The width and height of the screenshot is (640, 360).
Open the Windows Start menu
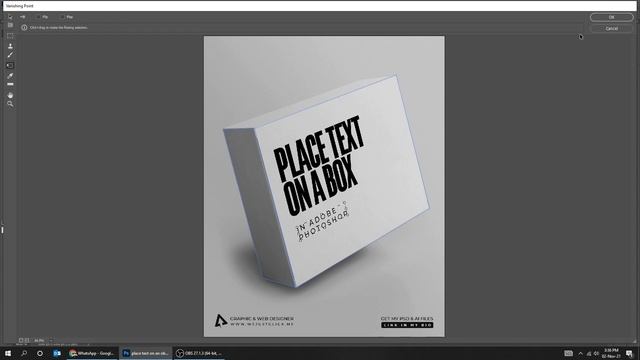tap(8, 353)
